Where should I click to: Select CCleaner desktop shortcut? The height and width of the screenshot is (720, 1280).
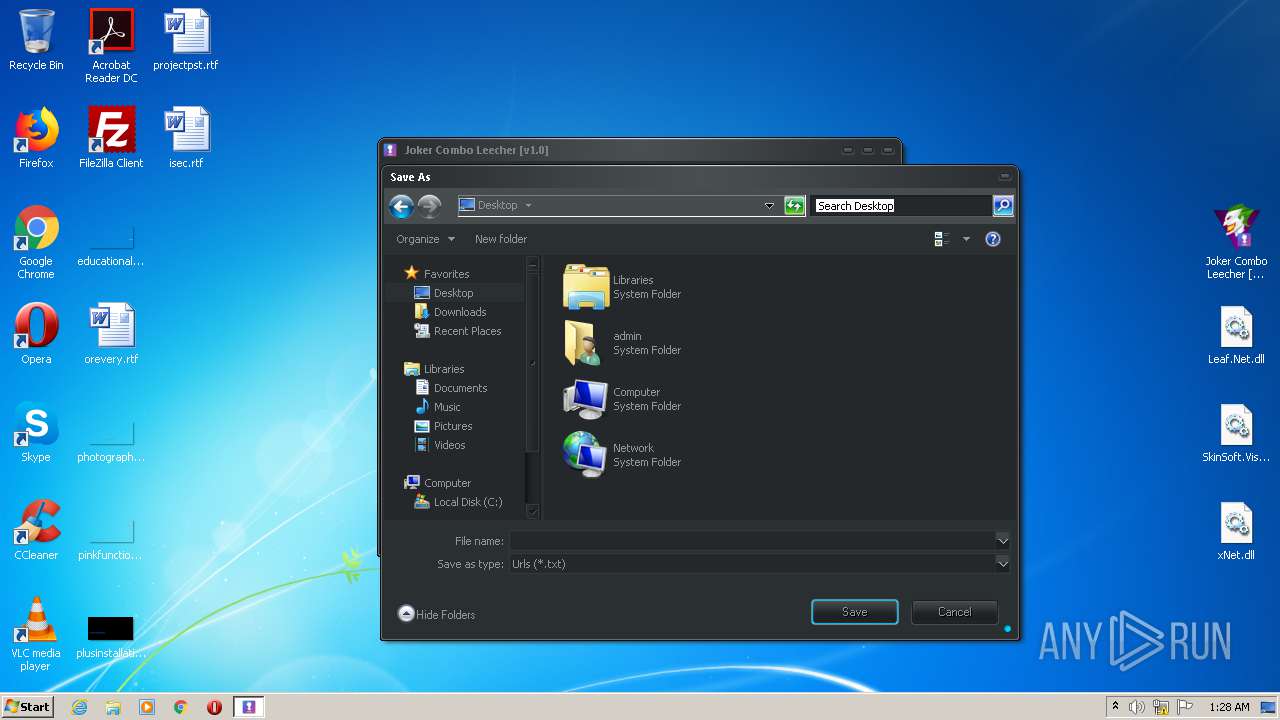coord(36,530)
